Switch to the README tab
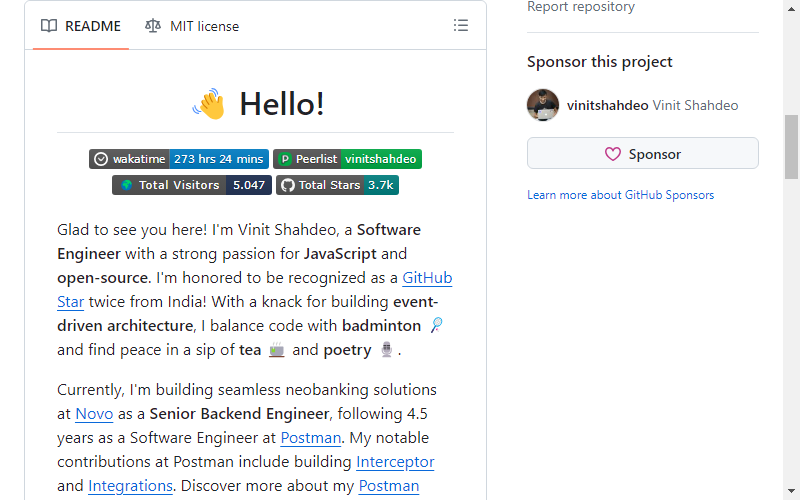The image size is (800, 500). coord(81,26)
